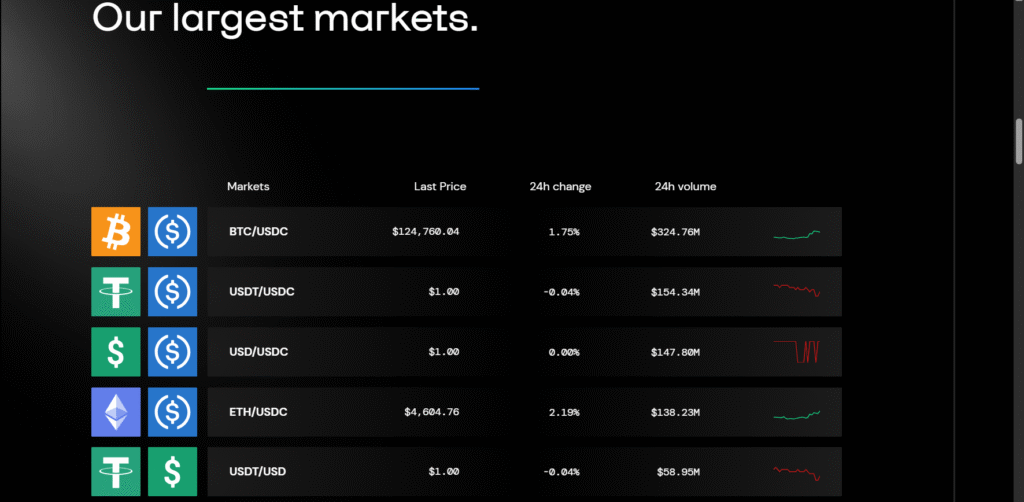Click the Ethereum icon in ETH/USDC row
The height and width of the screenshot is (502, 1024).
pyautogui.click(x=116, y=412)
